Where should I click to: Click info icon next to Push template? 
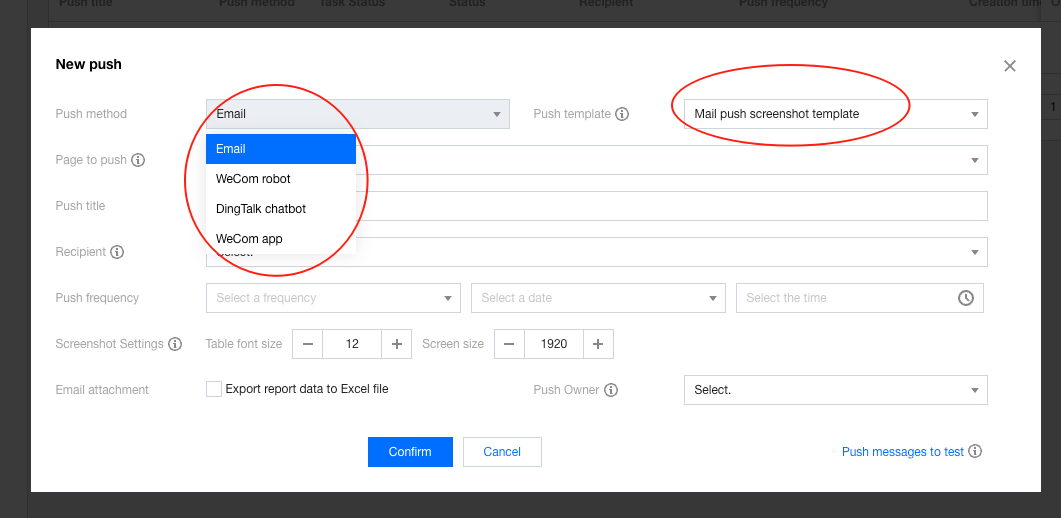click(x=622, y=114)
